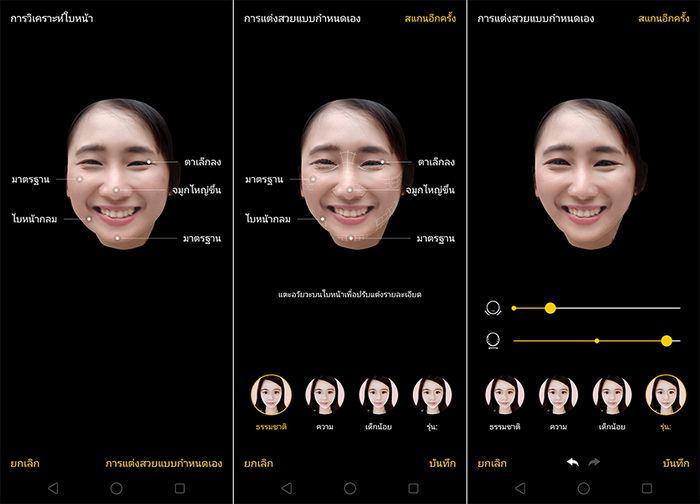700x504 pixels.
Task: Pick the เด็กน้อย preset in right screen
Action: coord(612,394)
